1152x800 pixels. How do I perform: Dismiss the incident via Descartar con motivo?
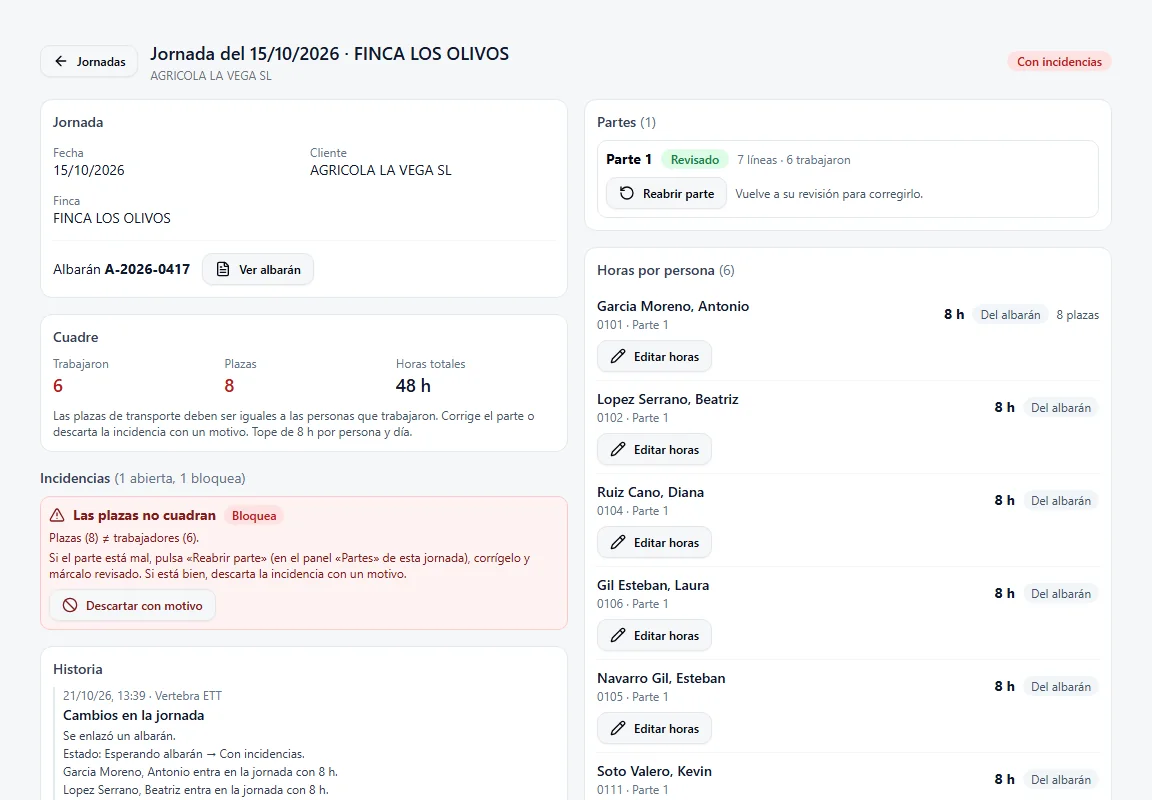[132, 606]
